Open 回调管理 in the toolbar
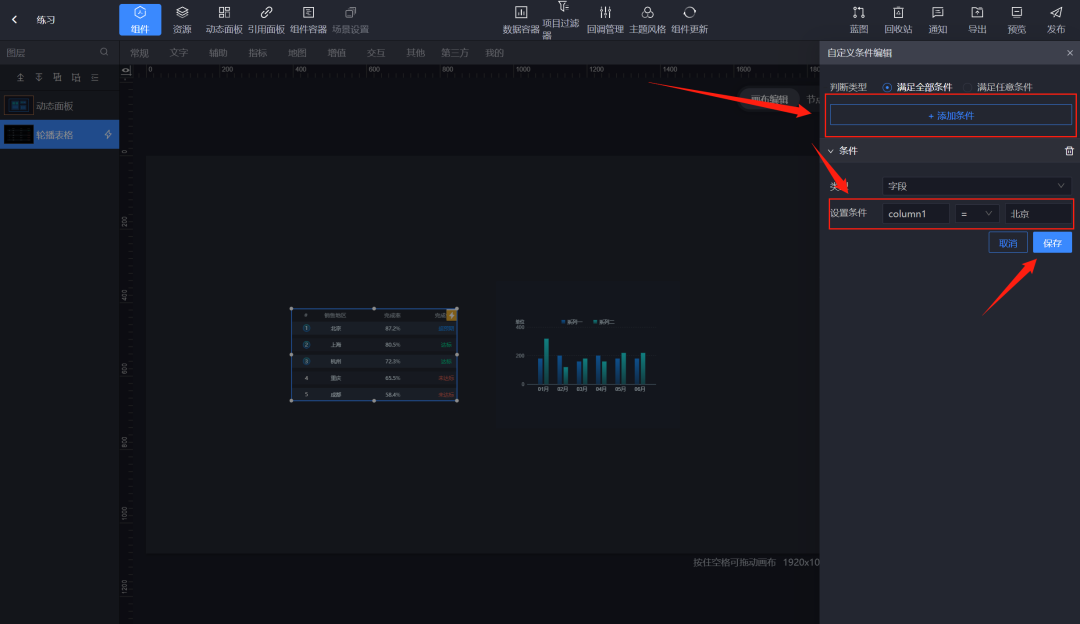 [605, 19]
